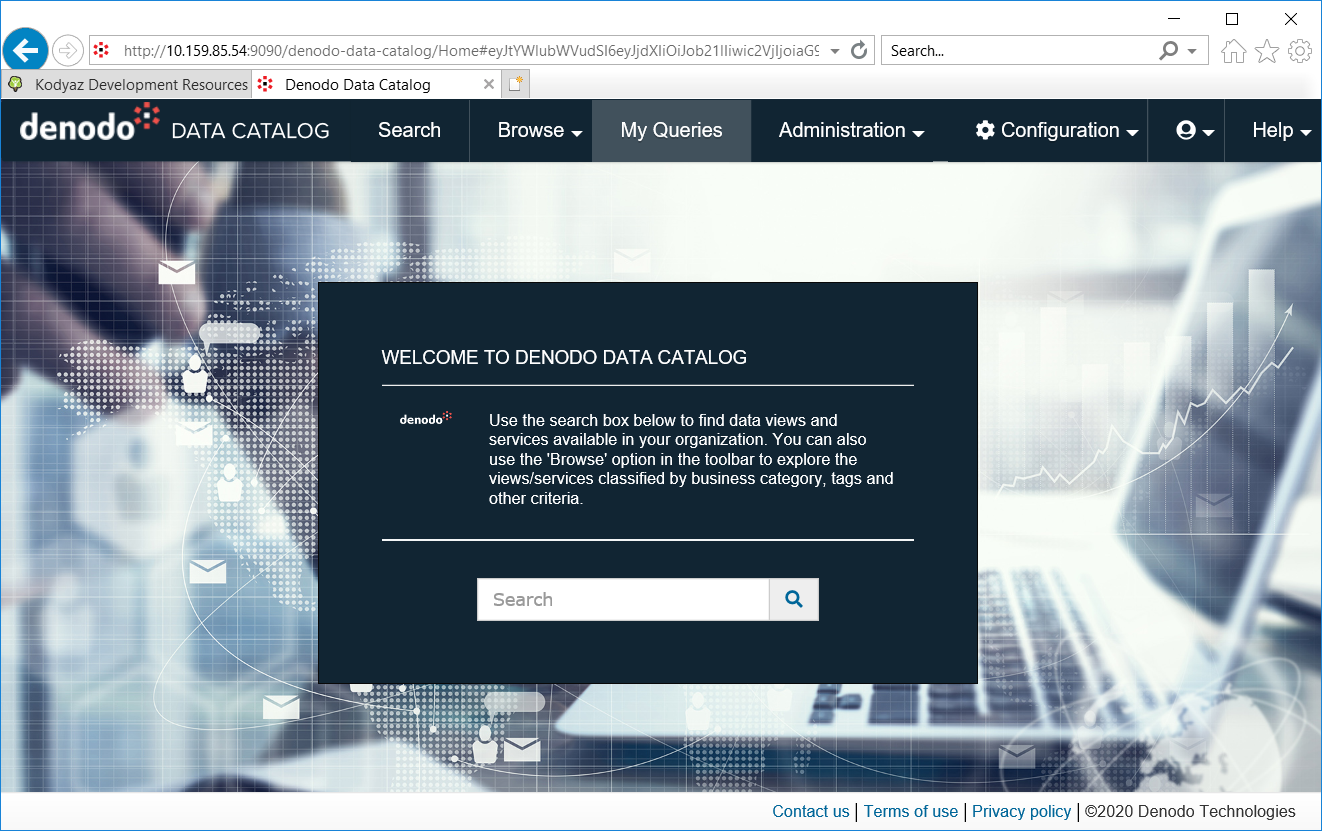
Task: Click inside the catalog Search field
Action: tap(623, 599)
